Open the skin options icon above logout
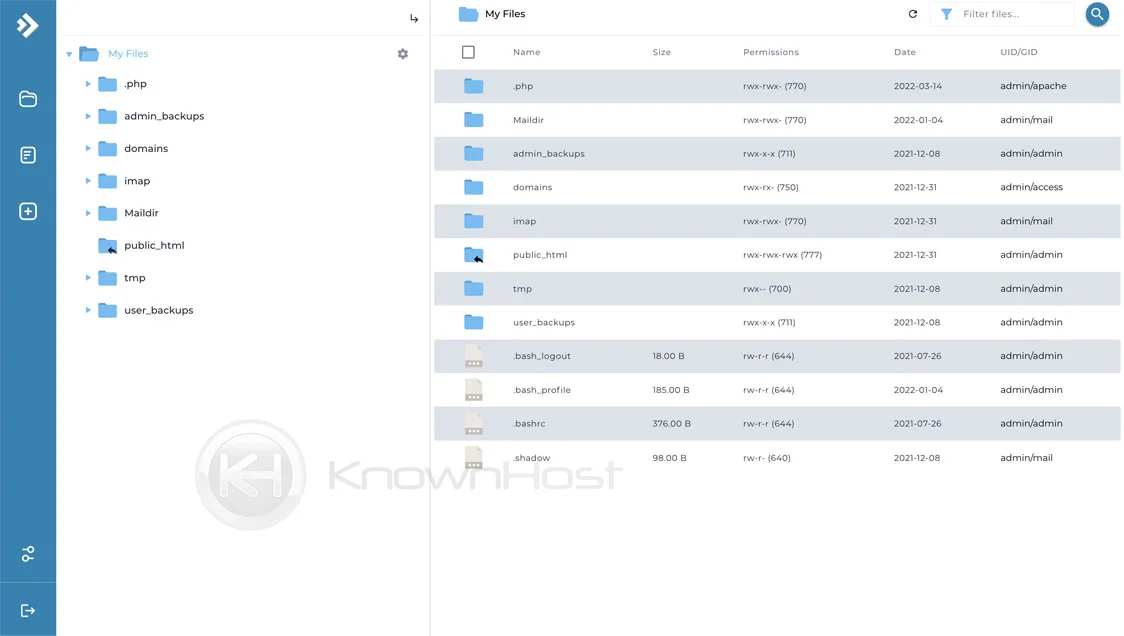The height and width of the screenshot is (636, 1124). click(x=27, y=553)
